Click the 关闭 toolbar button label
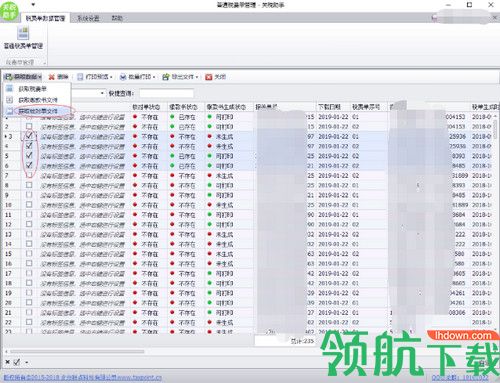The height and width of the screenshot is (383, 500). 220,77
